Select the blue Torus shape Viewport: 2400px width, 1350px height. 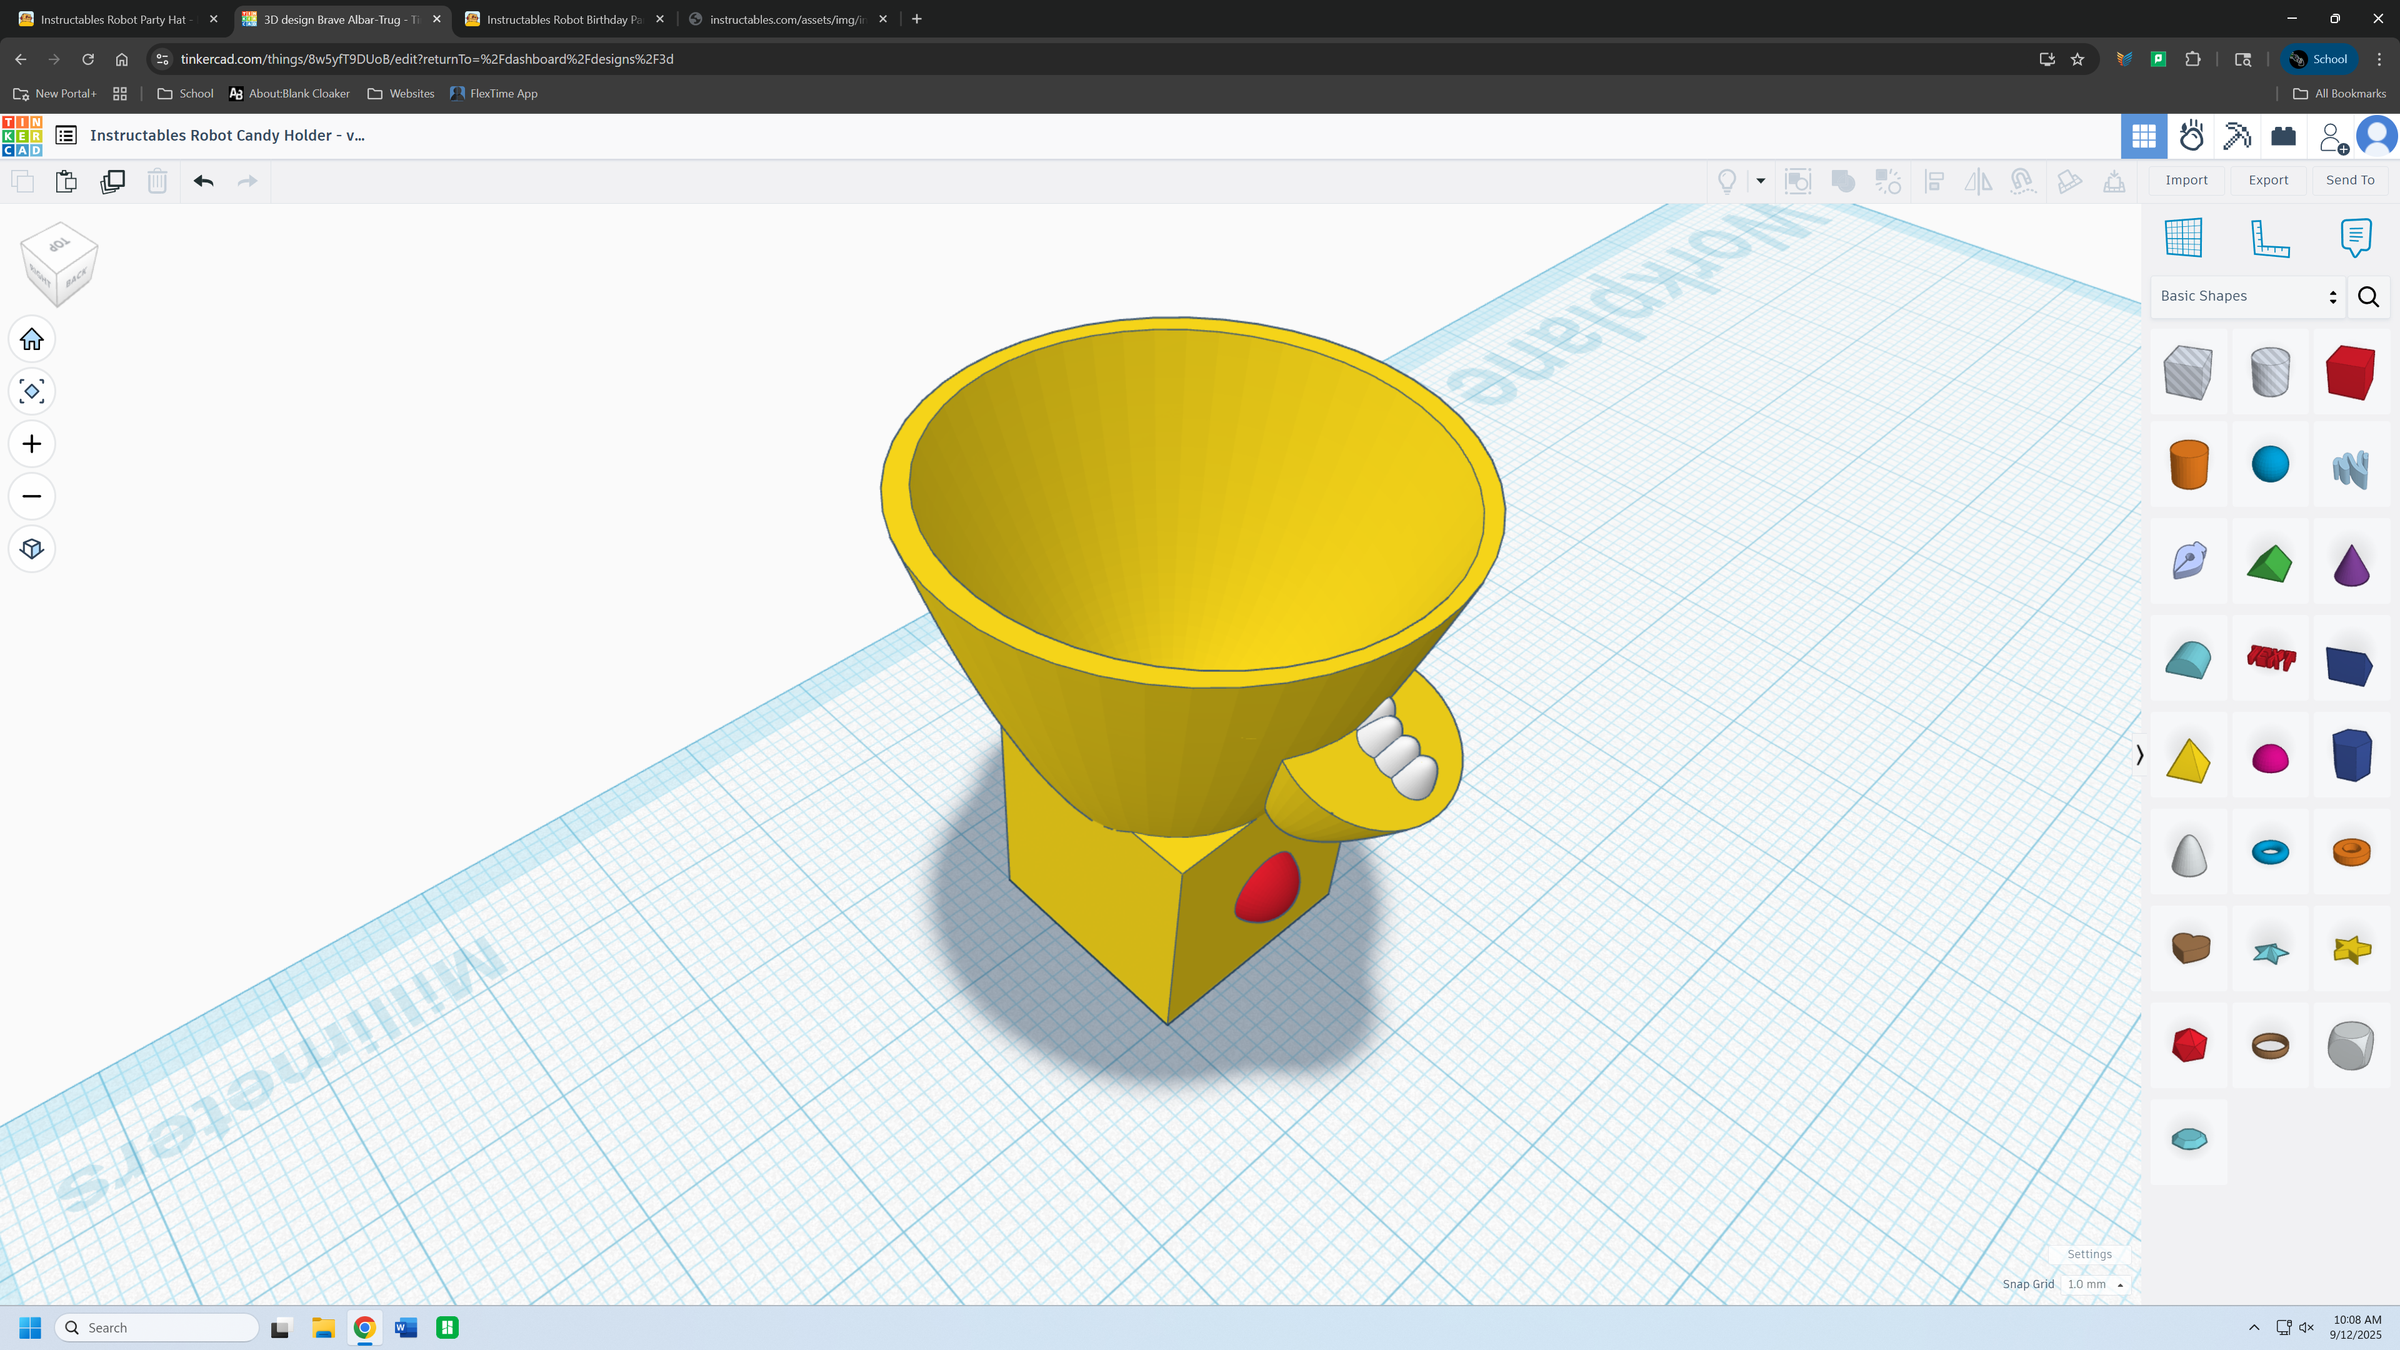2270,851
